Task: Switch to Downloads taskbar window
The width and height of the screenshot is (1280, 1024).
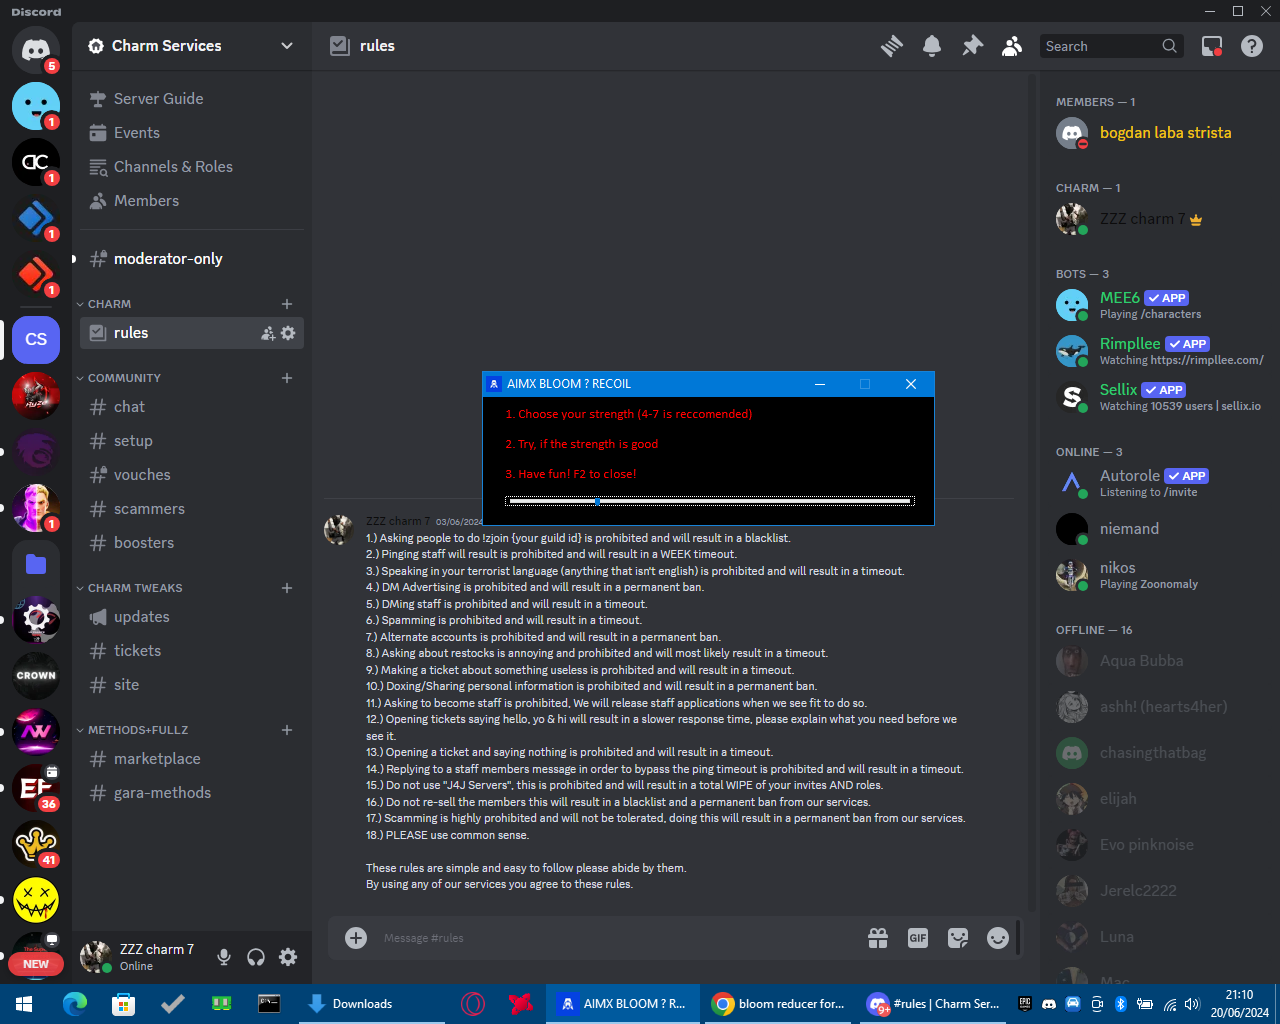Action: tap(372, 1004)
